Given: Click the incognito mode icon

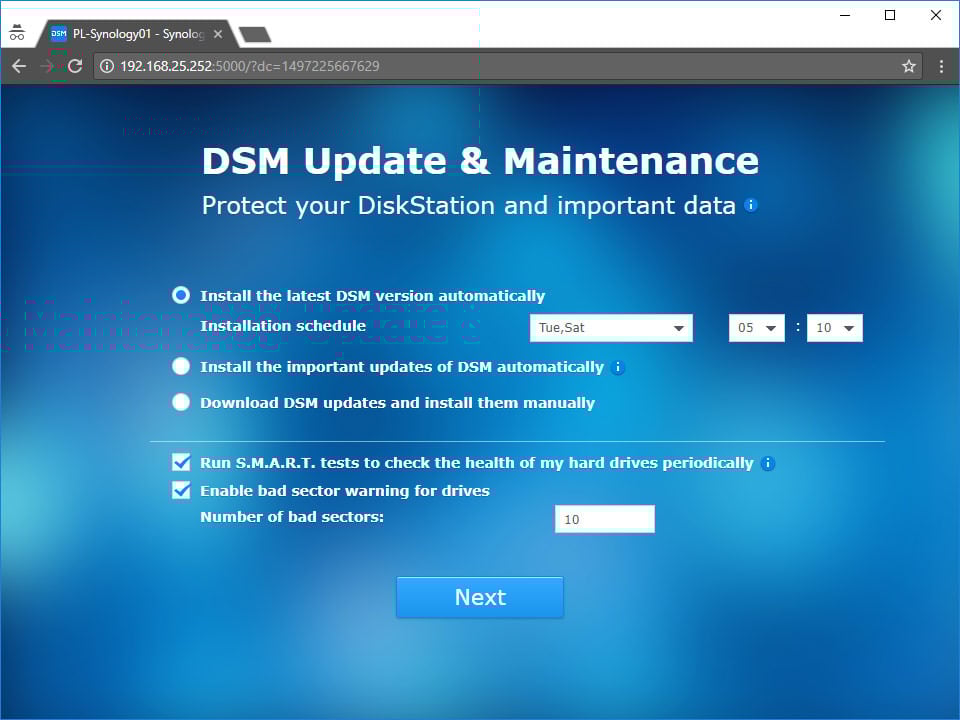Looking at the screenshot, I should tap(17, 32).
